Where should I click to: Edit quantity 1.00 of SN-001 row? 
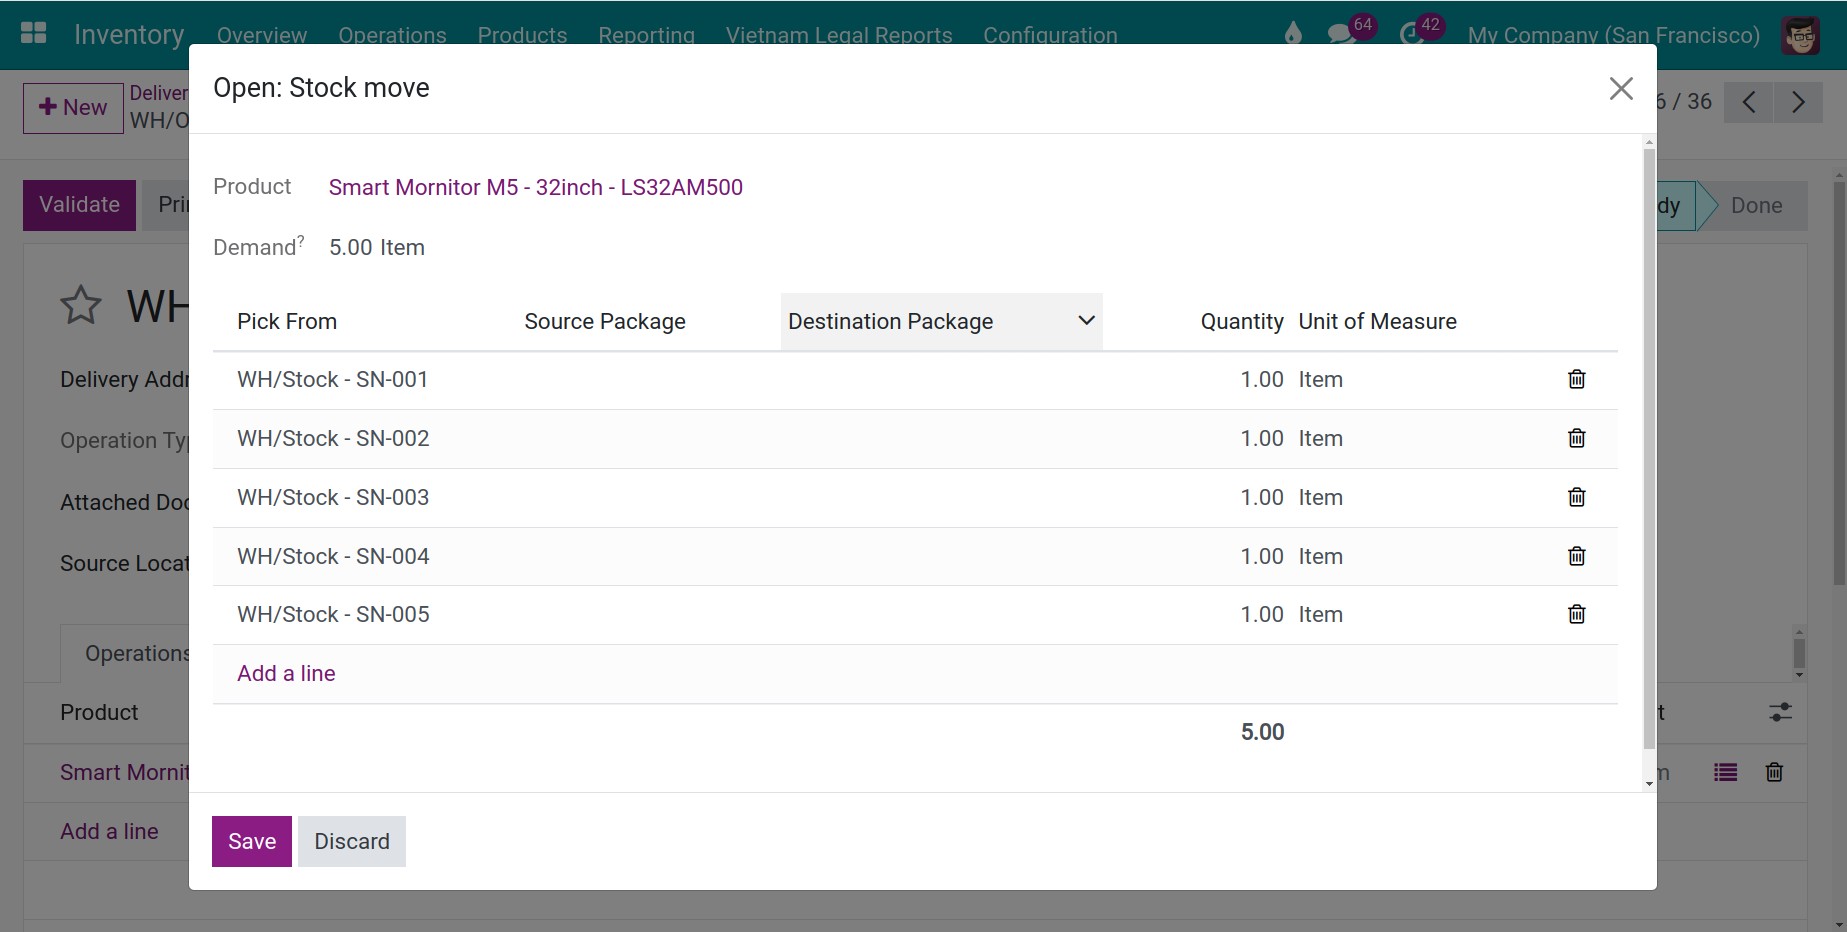coord(1262,379)
